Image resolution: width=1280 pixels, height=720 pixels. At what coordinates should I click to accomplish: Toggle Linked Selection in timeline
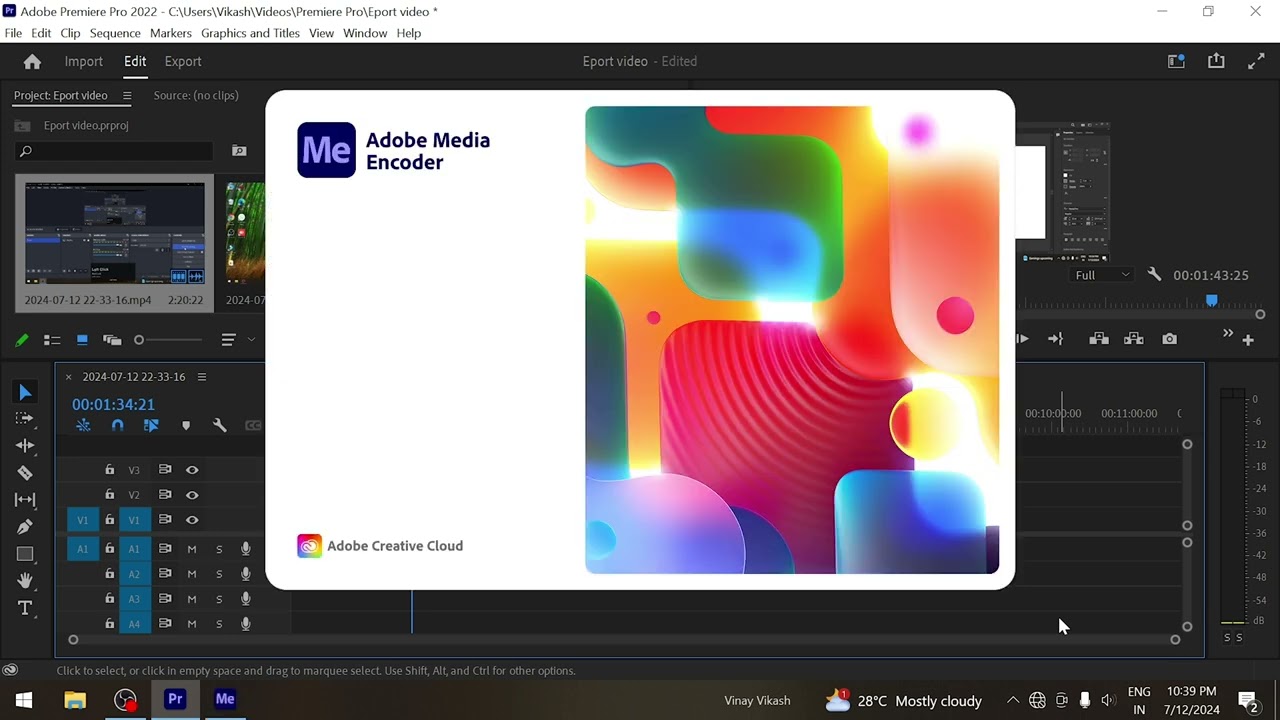pyautogui.click(x=151, y=425)
